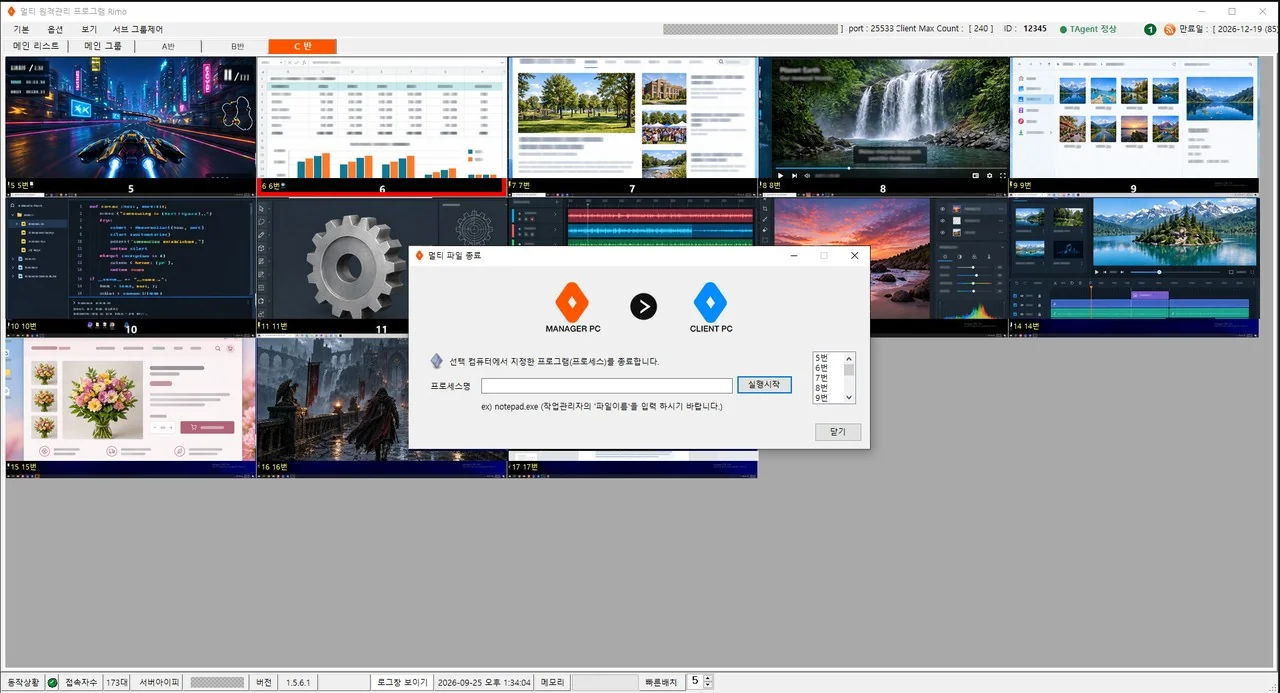Click the 빠른배치 label in status bar
The image size is (1280, 693).
[x=662, y=682]
